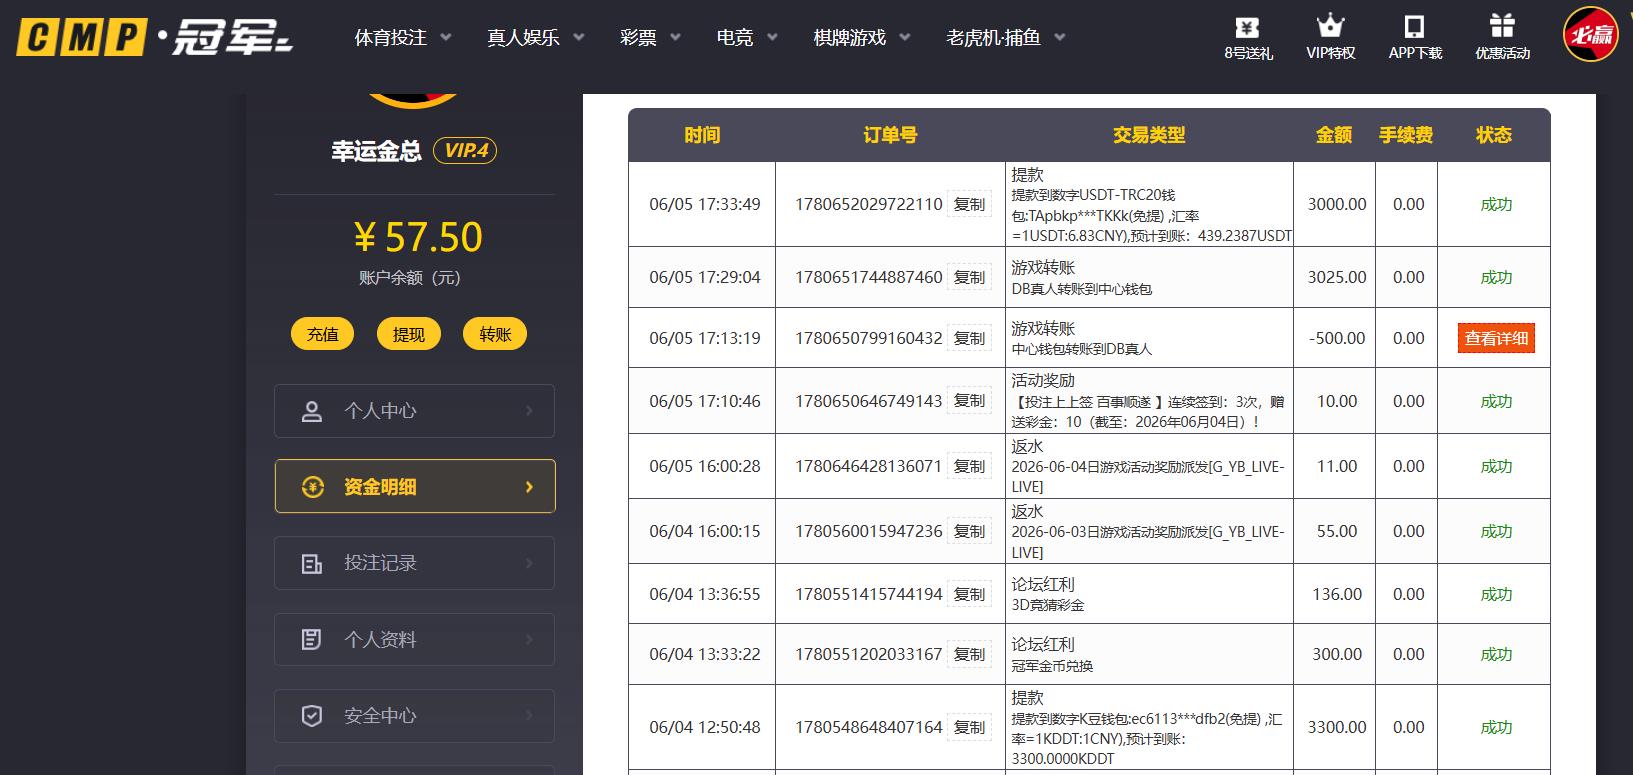Click the 安全中心 shield icon

point(312,716)
